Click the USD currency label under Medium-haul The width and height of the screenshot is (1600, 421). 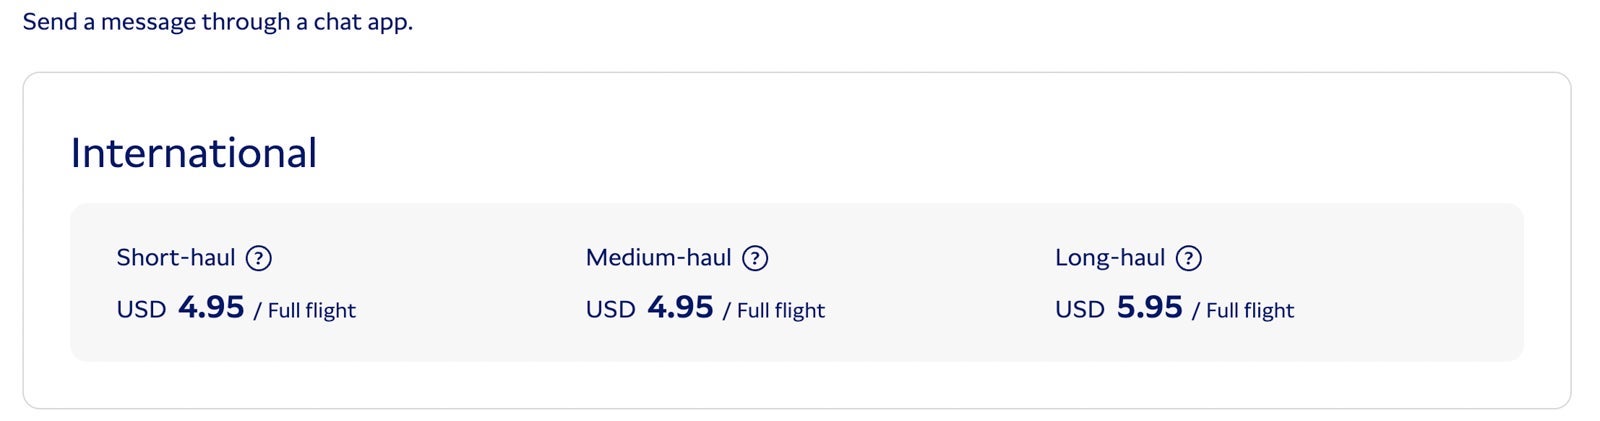611,310
